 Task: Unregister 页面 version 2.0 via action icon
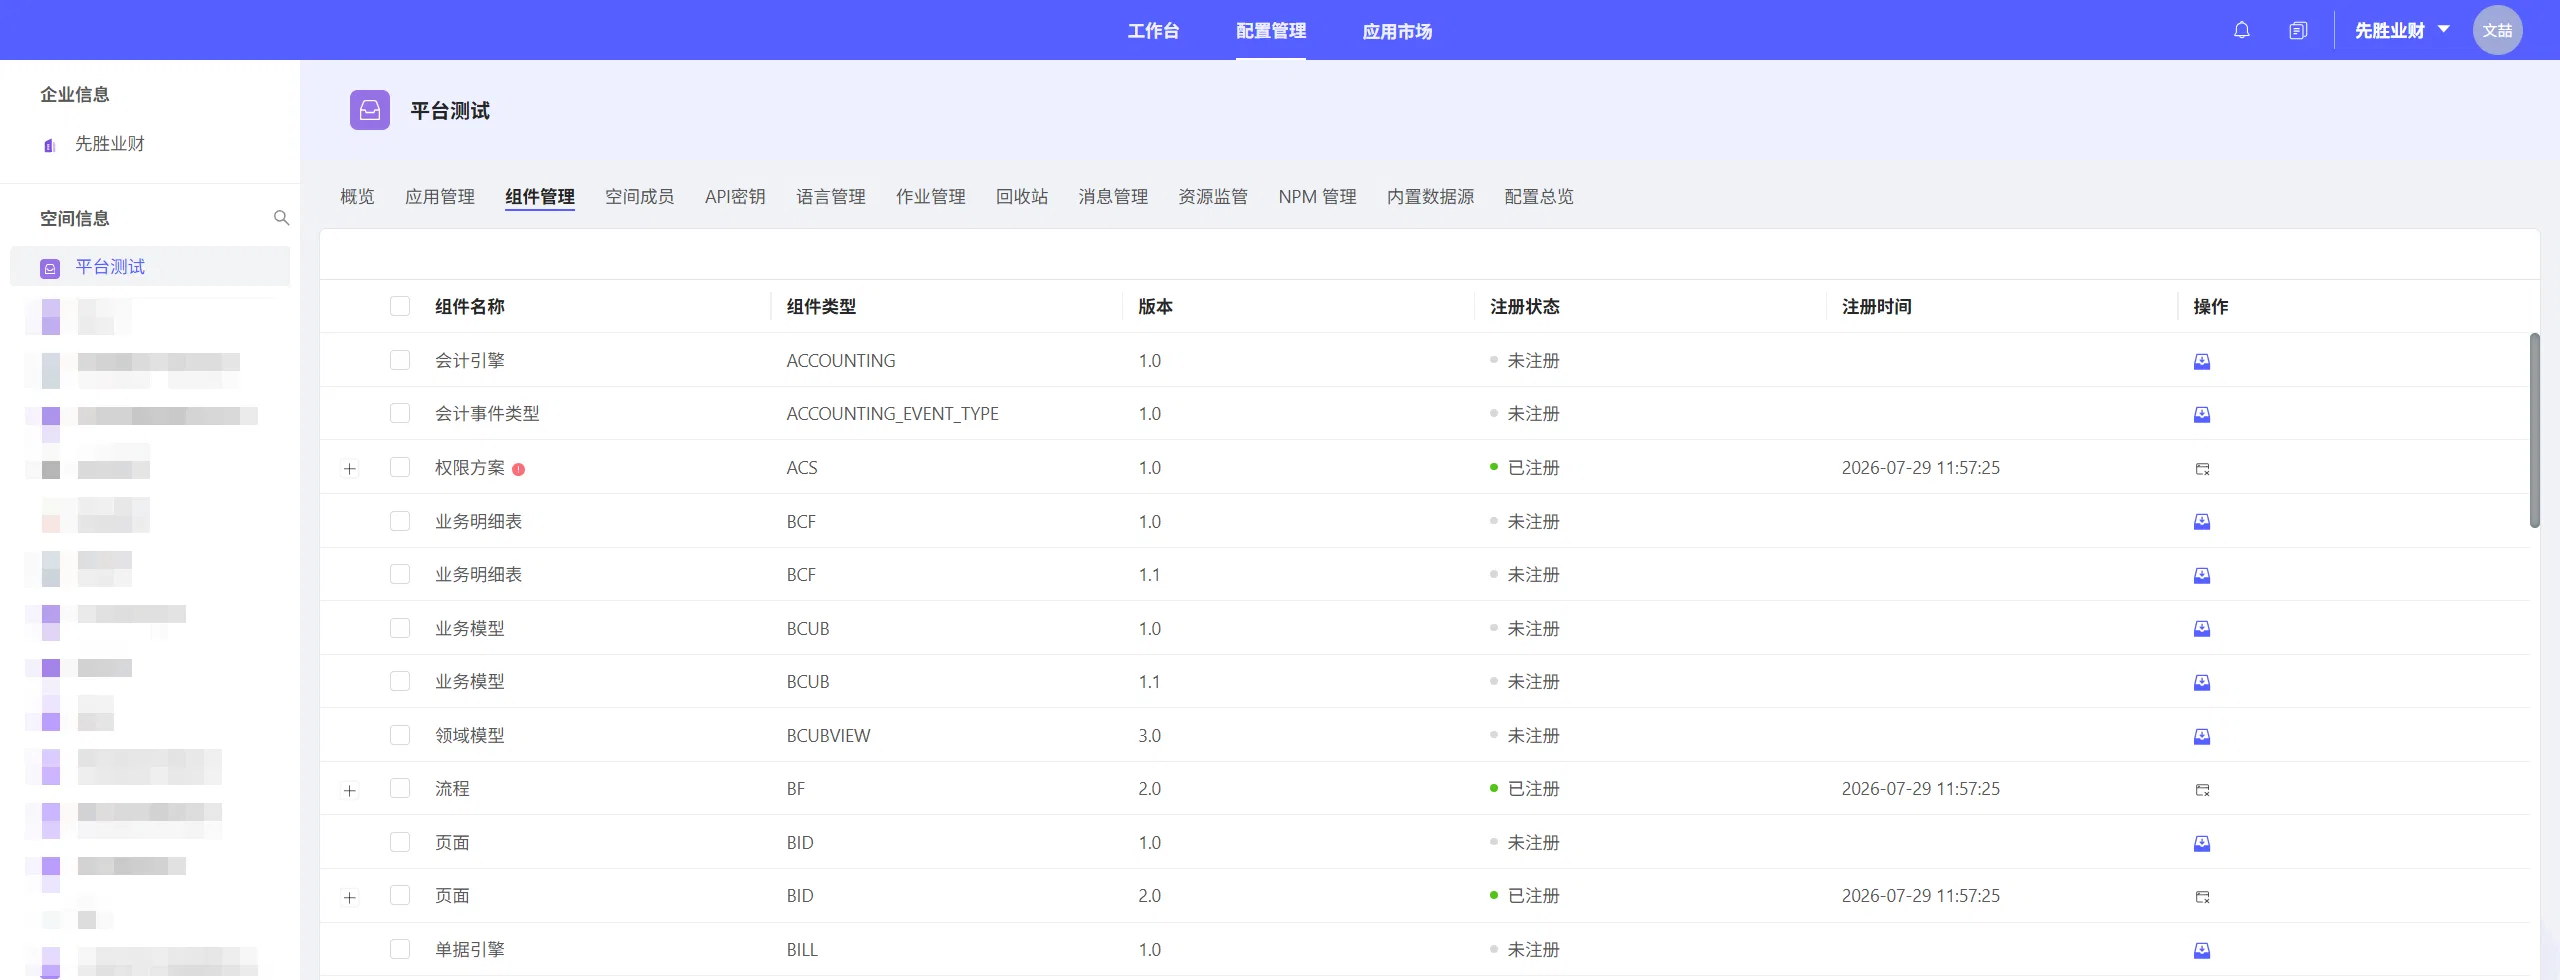(x=2202, y=896)
